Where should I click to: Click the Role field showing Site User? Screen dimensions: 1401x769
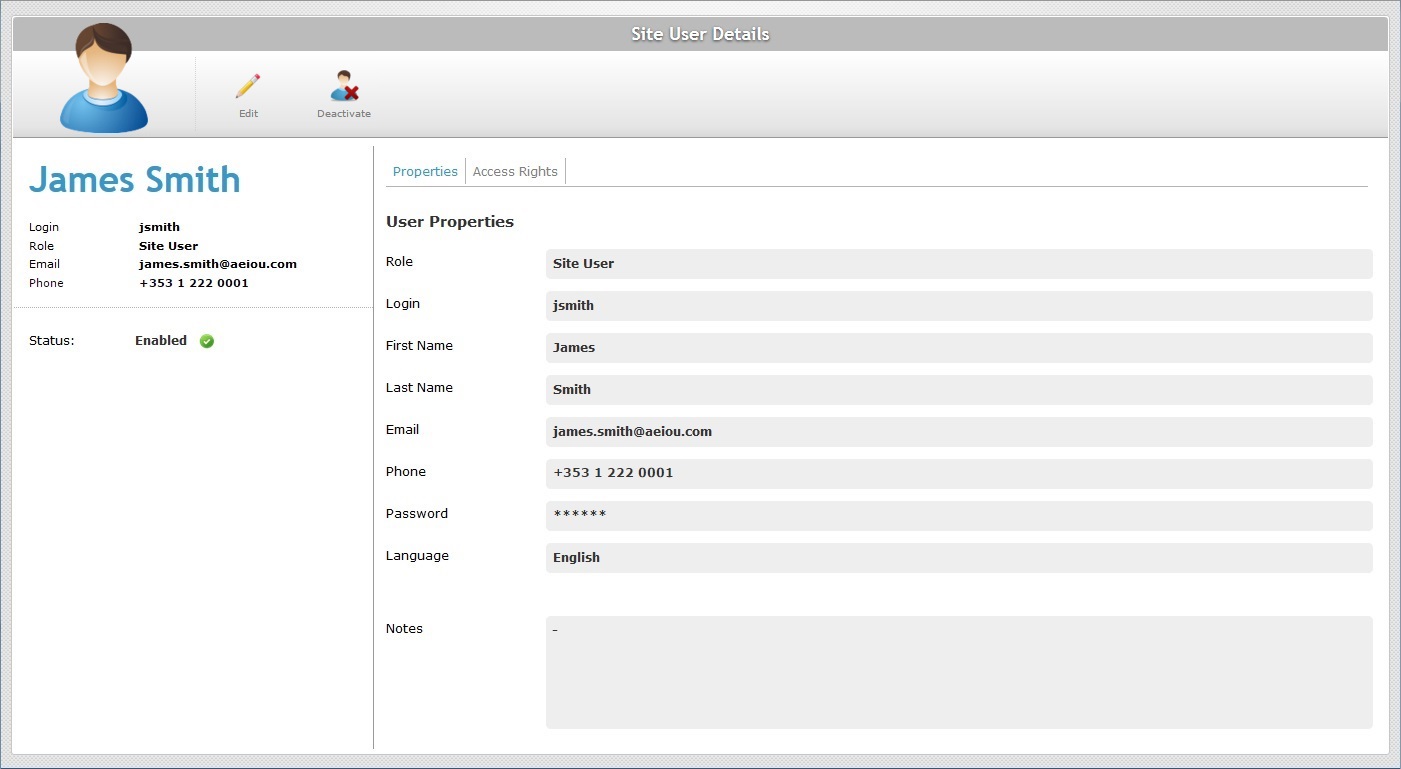tap(959, 264)
